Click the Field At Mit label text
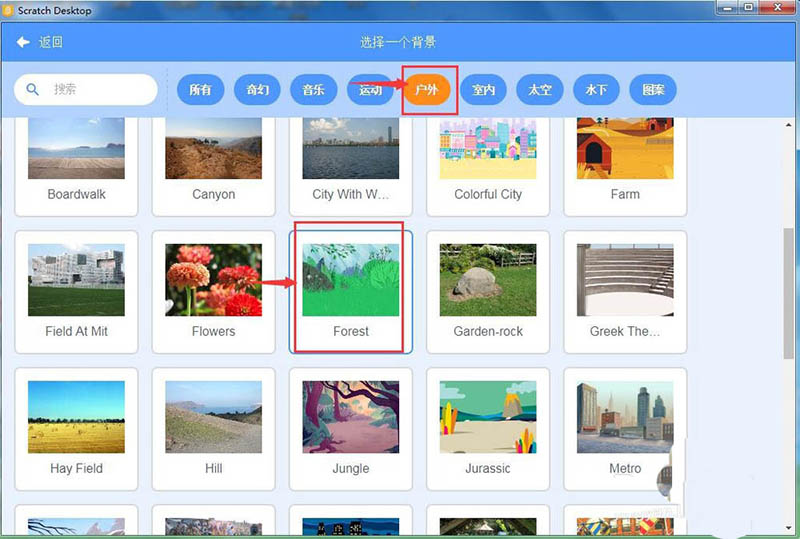Viewport: 800px width, 539px height. click(77, 331)
